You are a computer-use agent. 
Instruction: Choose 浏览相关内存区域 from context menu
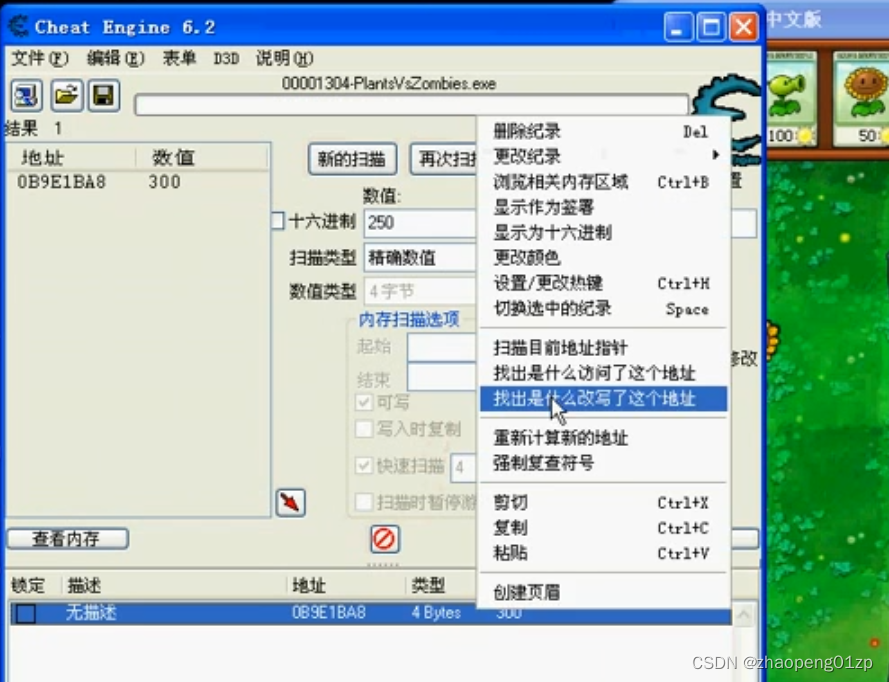(603, 182)
